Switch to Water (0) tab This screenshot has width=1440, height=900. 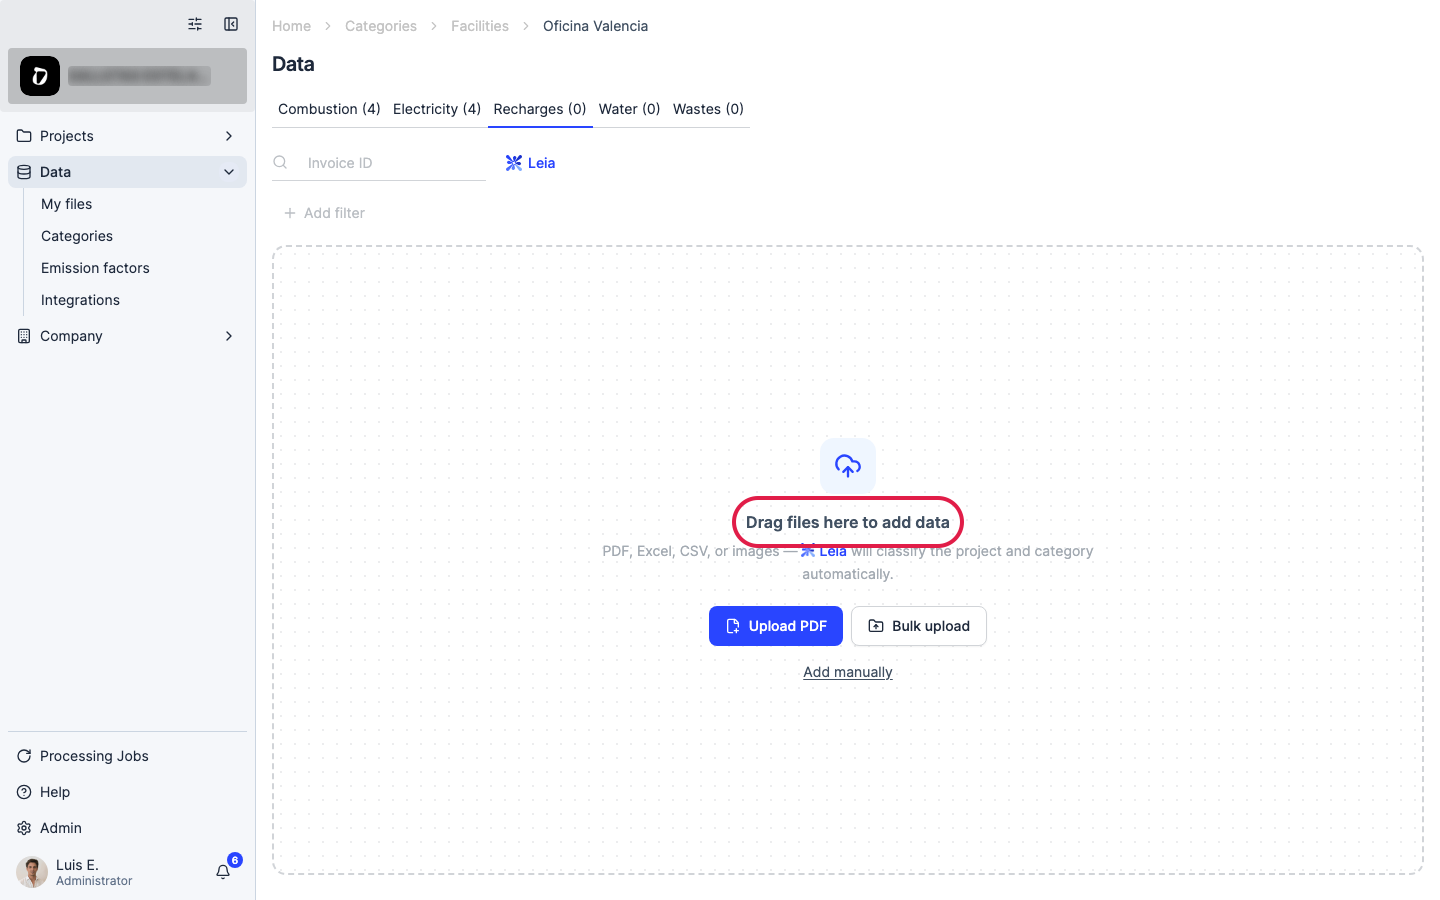click(x=629, y=109)
